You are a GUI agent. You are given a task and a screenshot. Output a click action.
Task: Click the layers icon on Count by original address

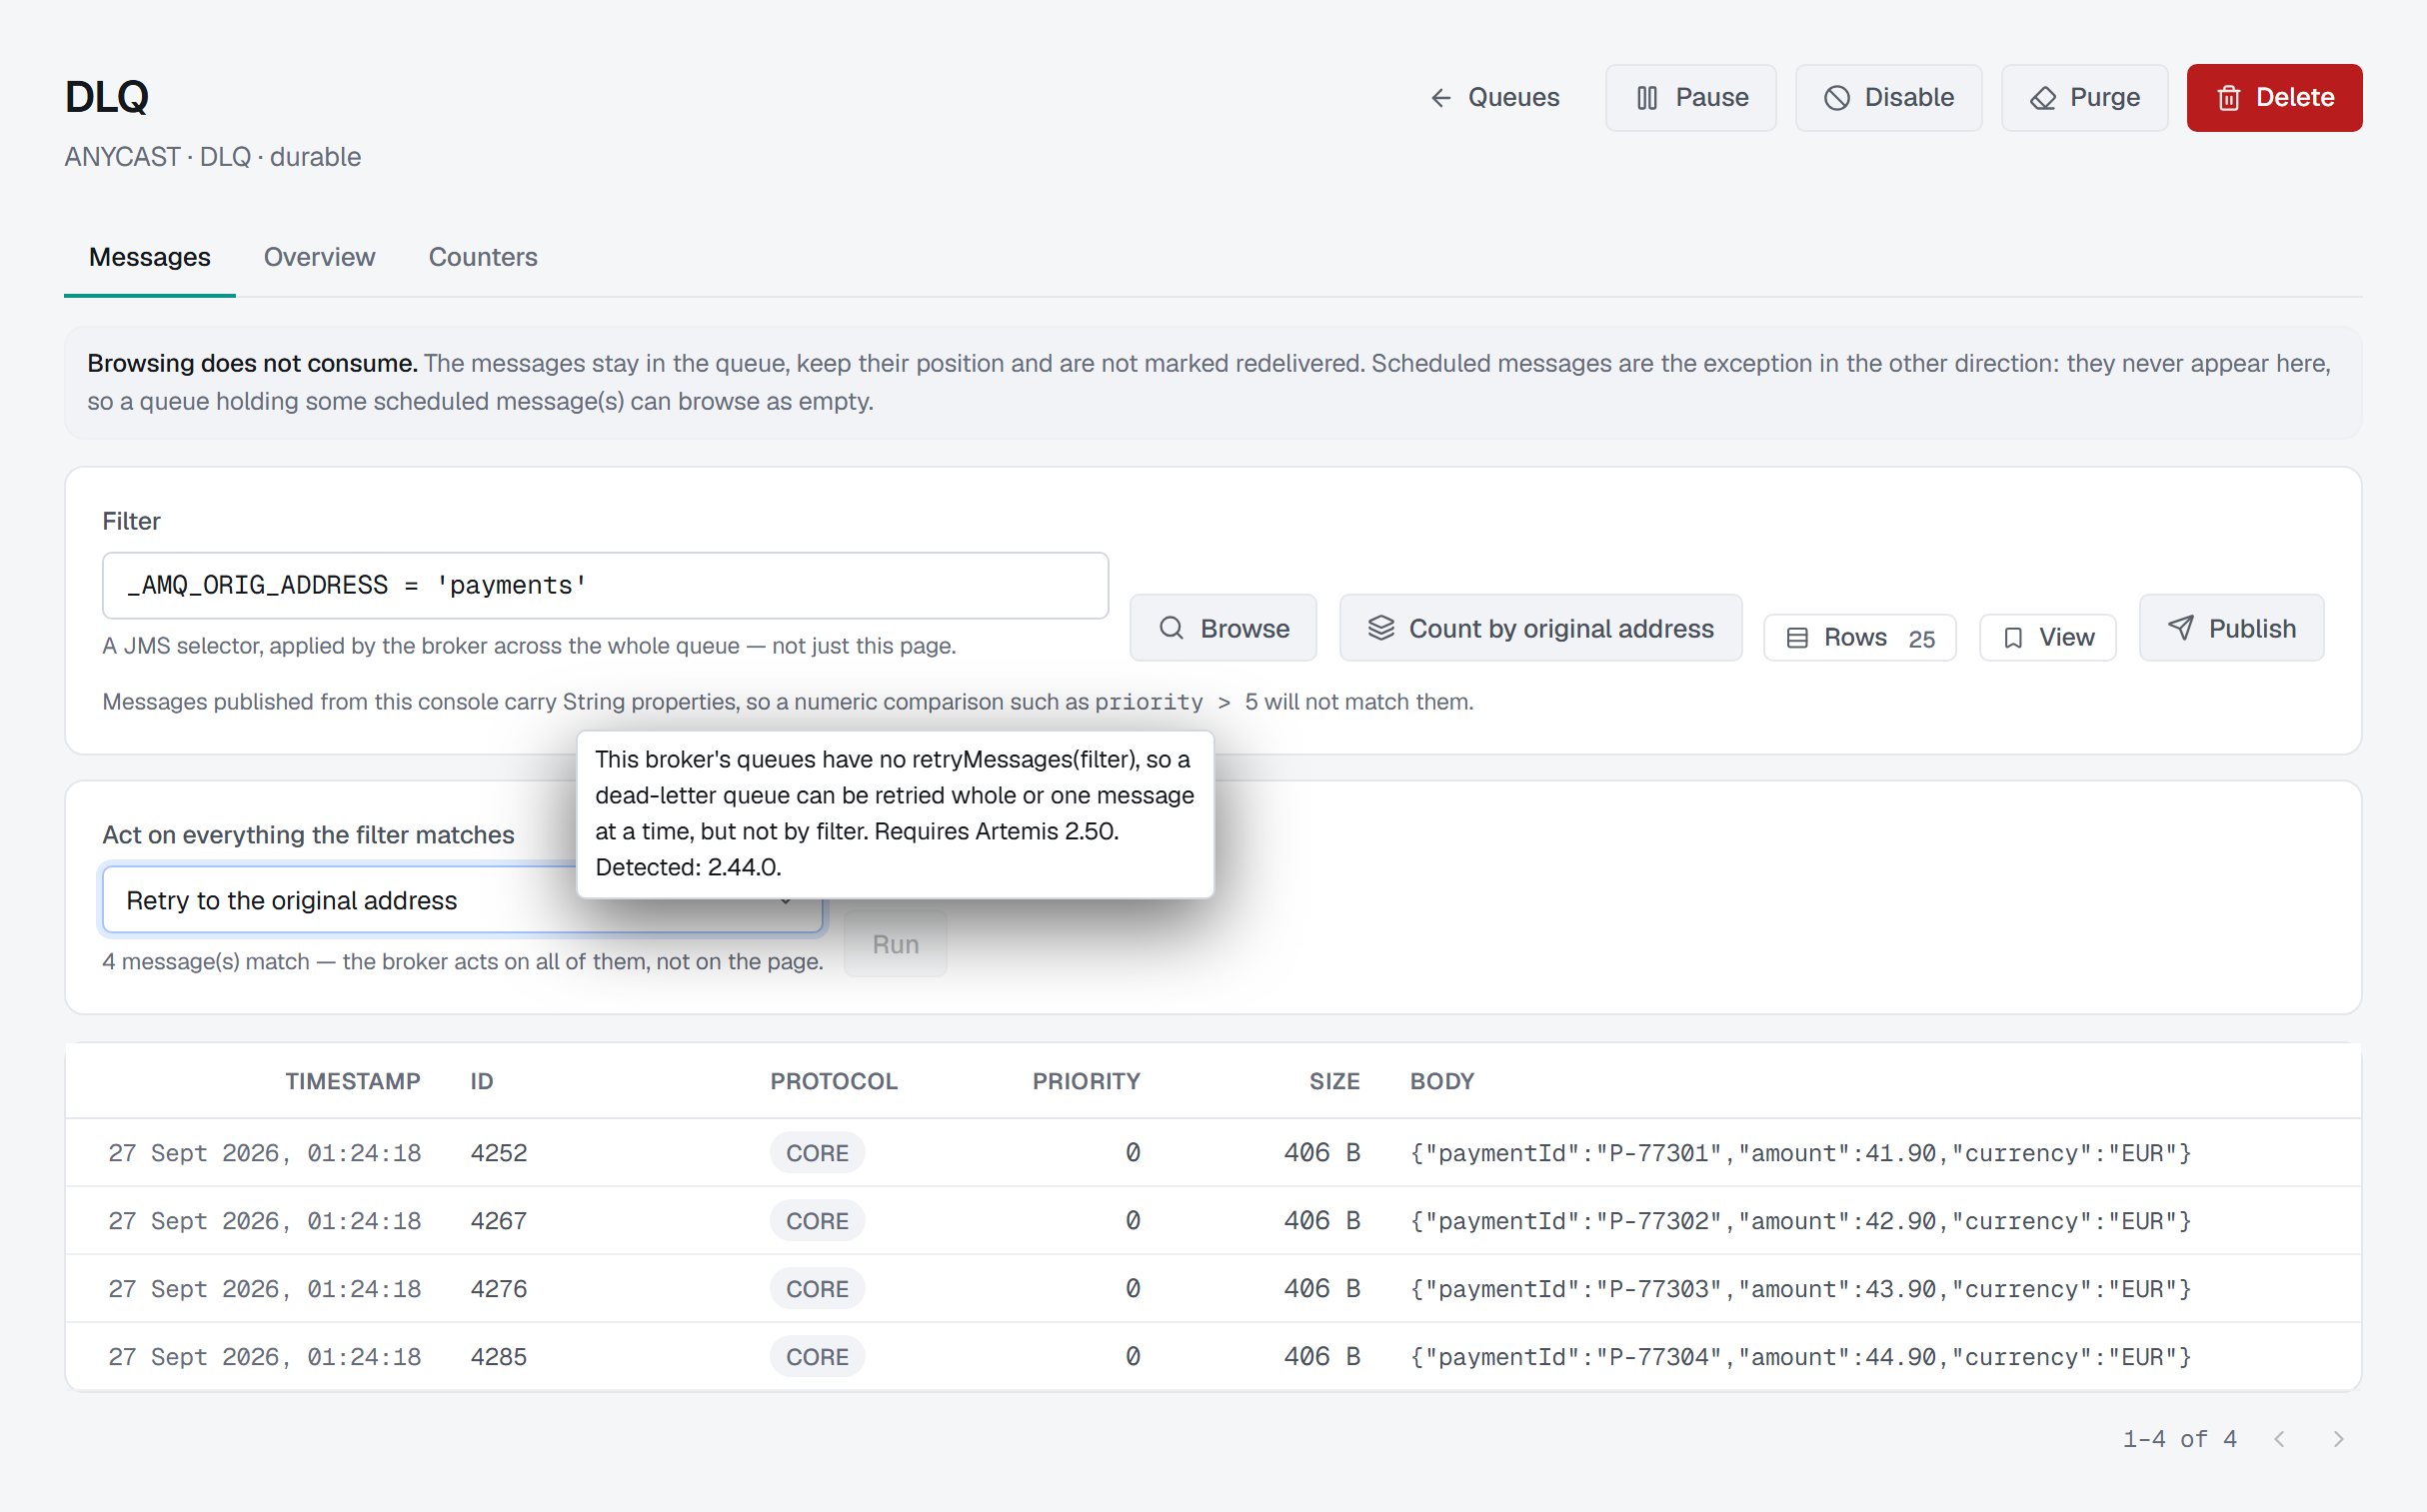[x=1380, y=628]
